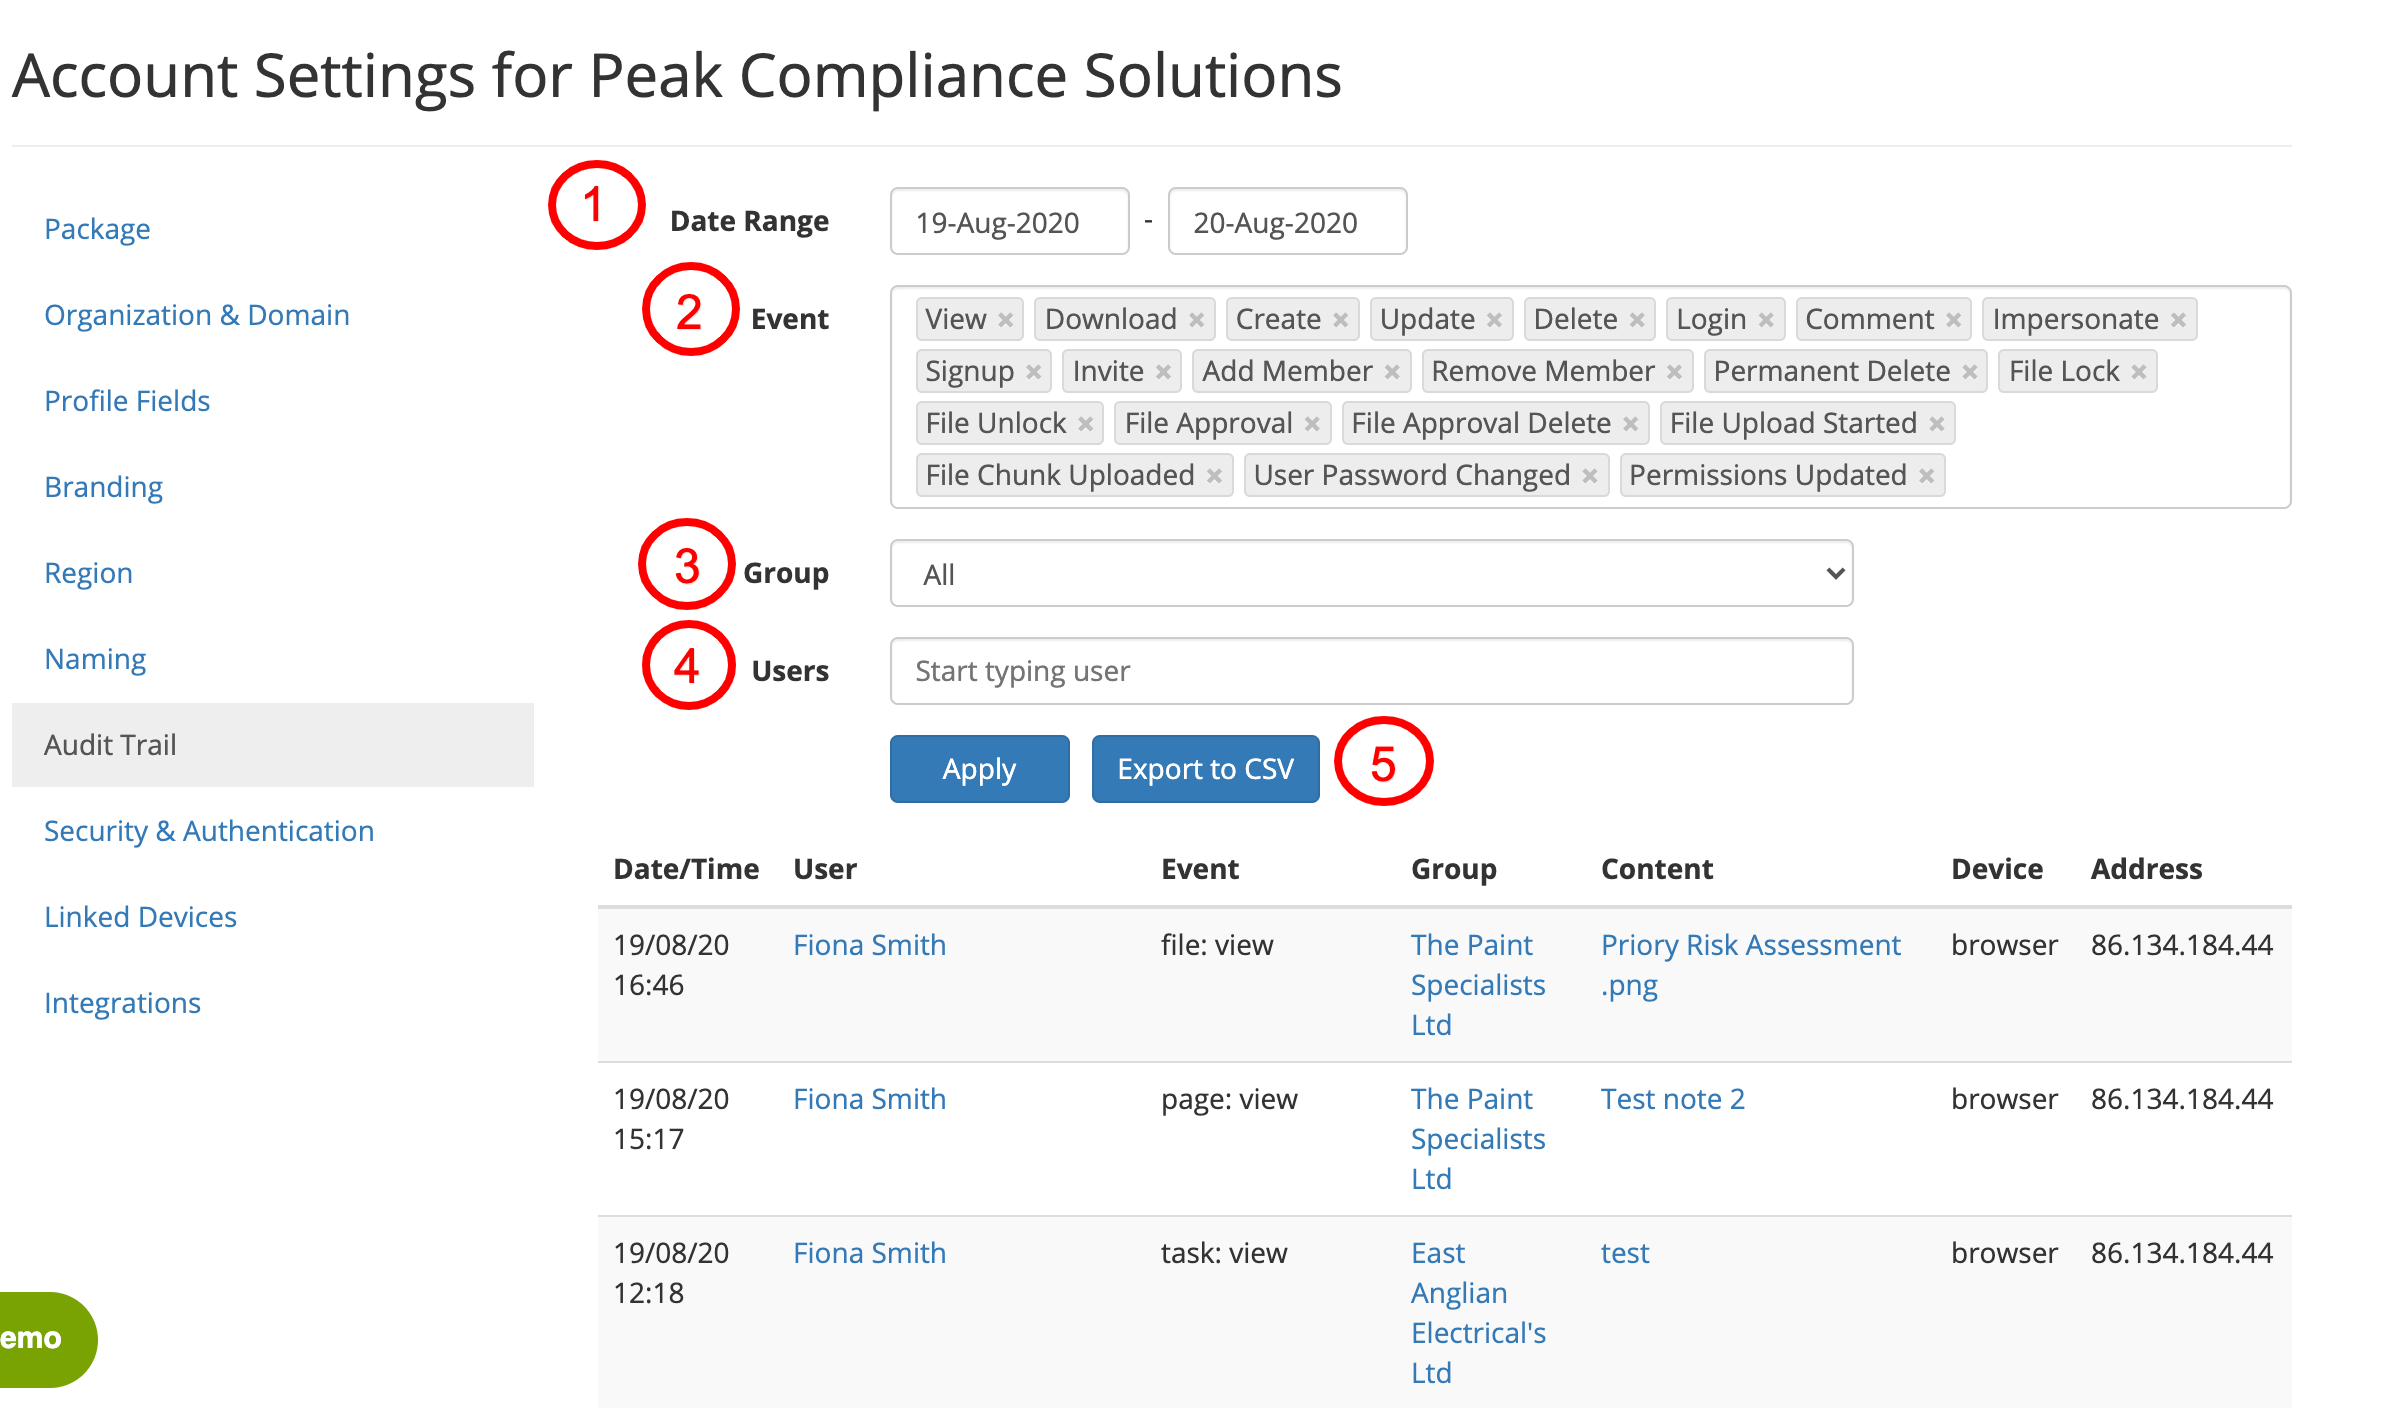Remove the Invite event tag
The width and height of the screenshot is (2406, 1408).
(x=1163, y=372)
